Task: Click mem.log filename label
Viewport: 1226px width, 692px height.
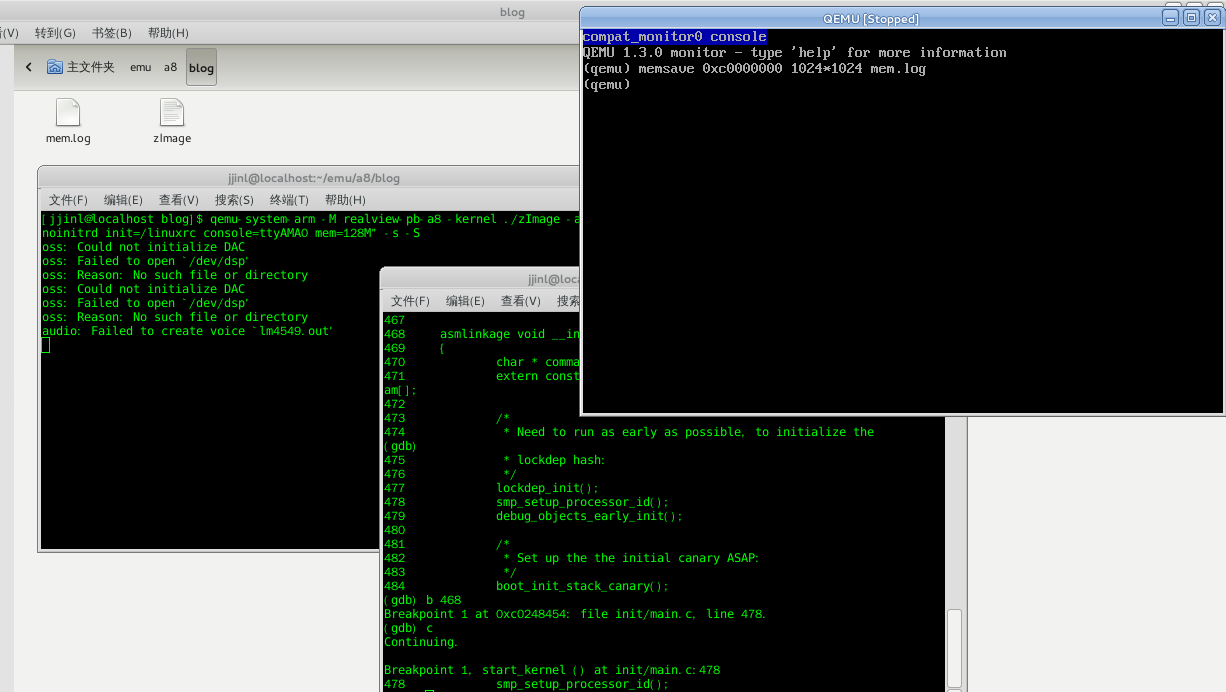Action: pos(68,138)
